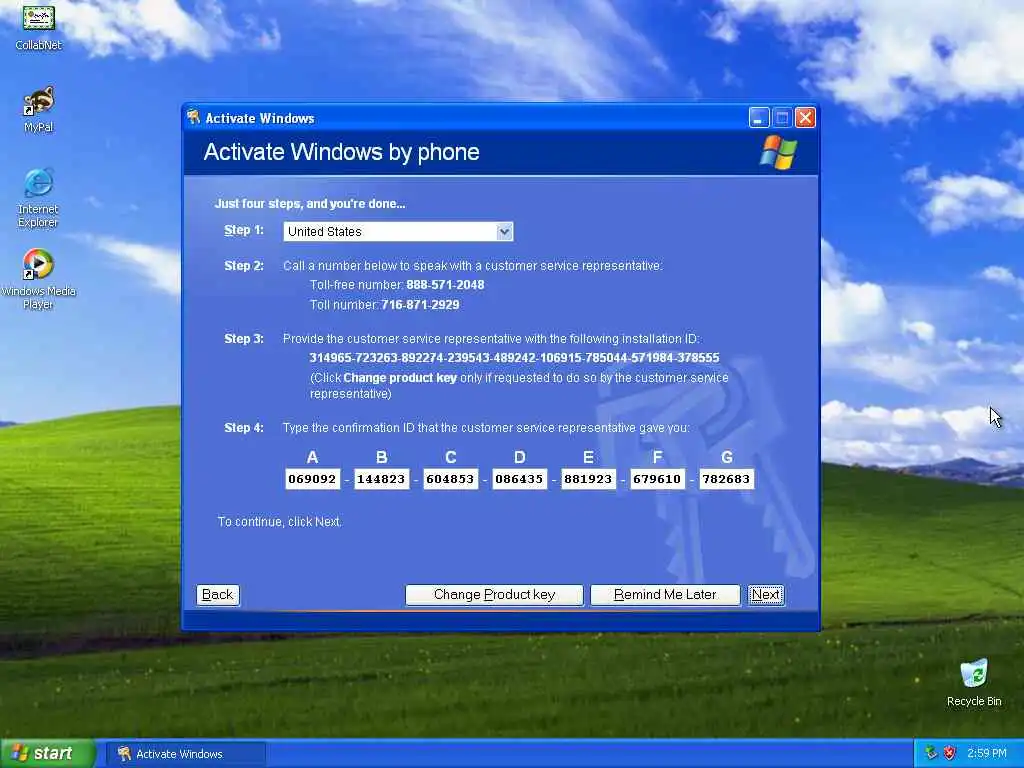
Task: Click the Back button
Action: coord(217,594)
